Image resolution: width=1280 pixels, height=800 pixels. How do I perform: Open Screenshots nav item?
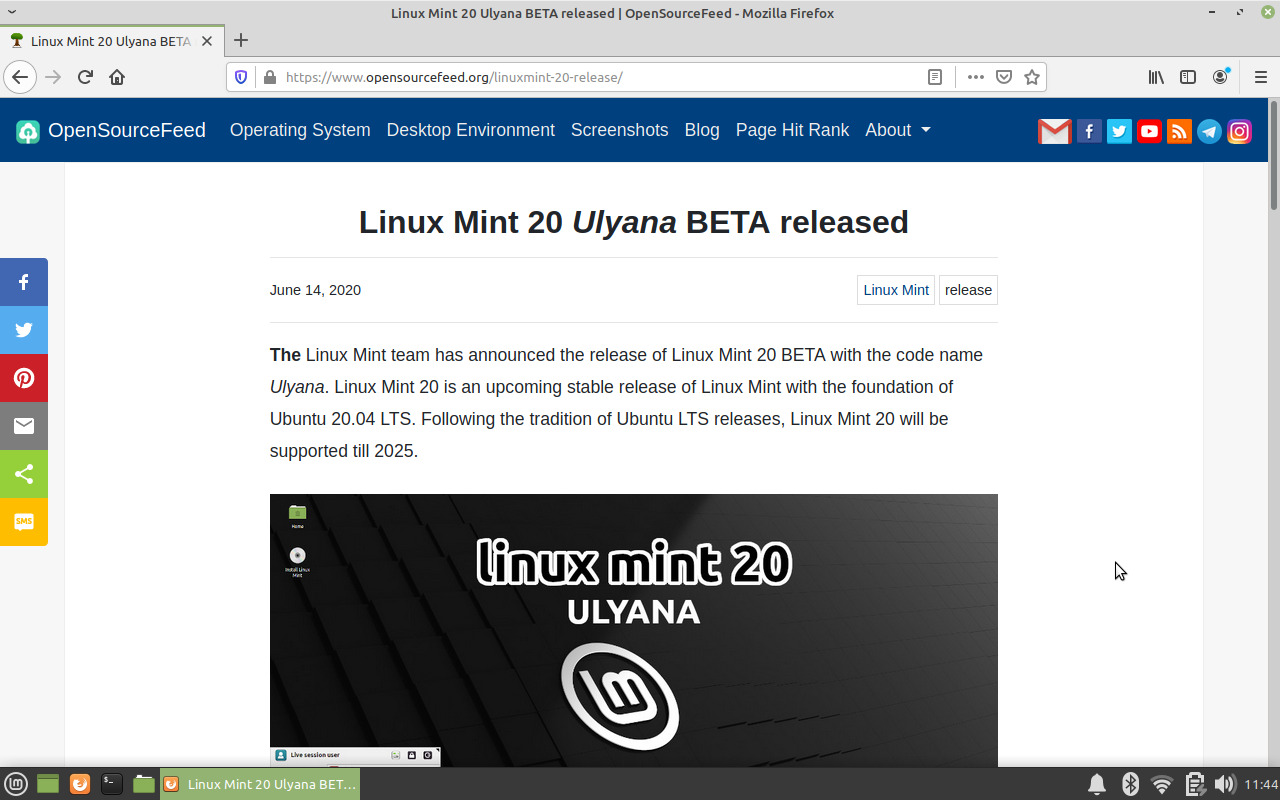620,130
